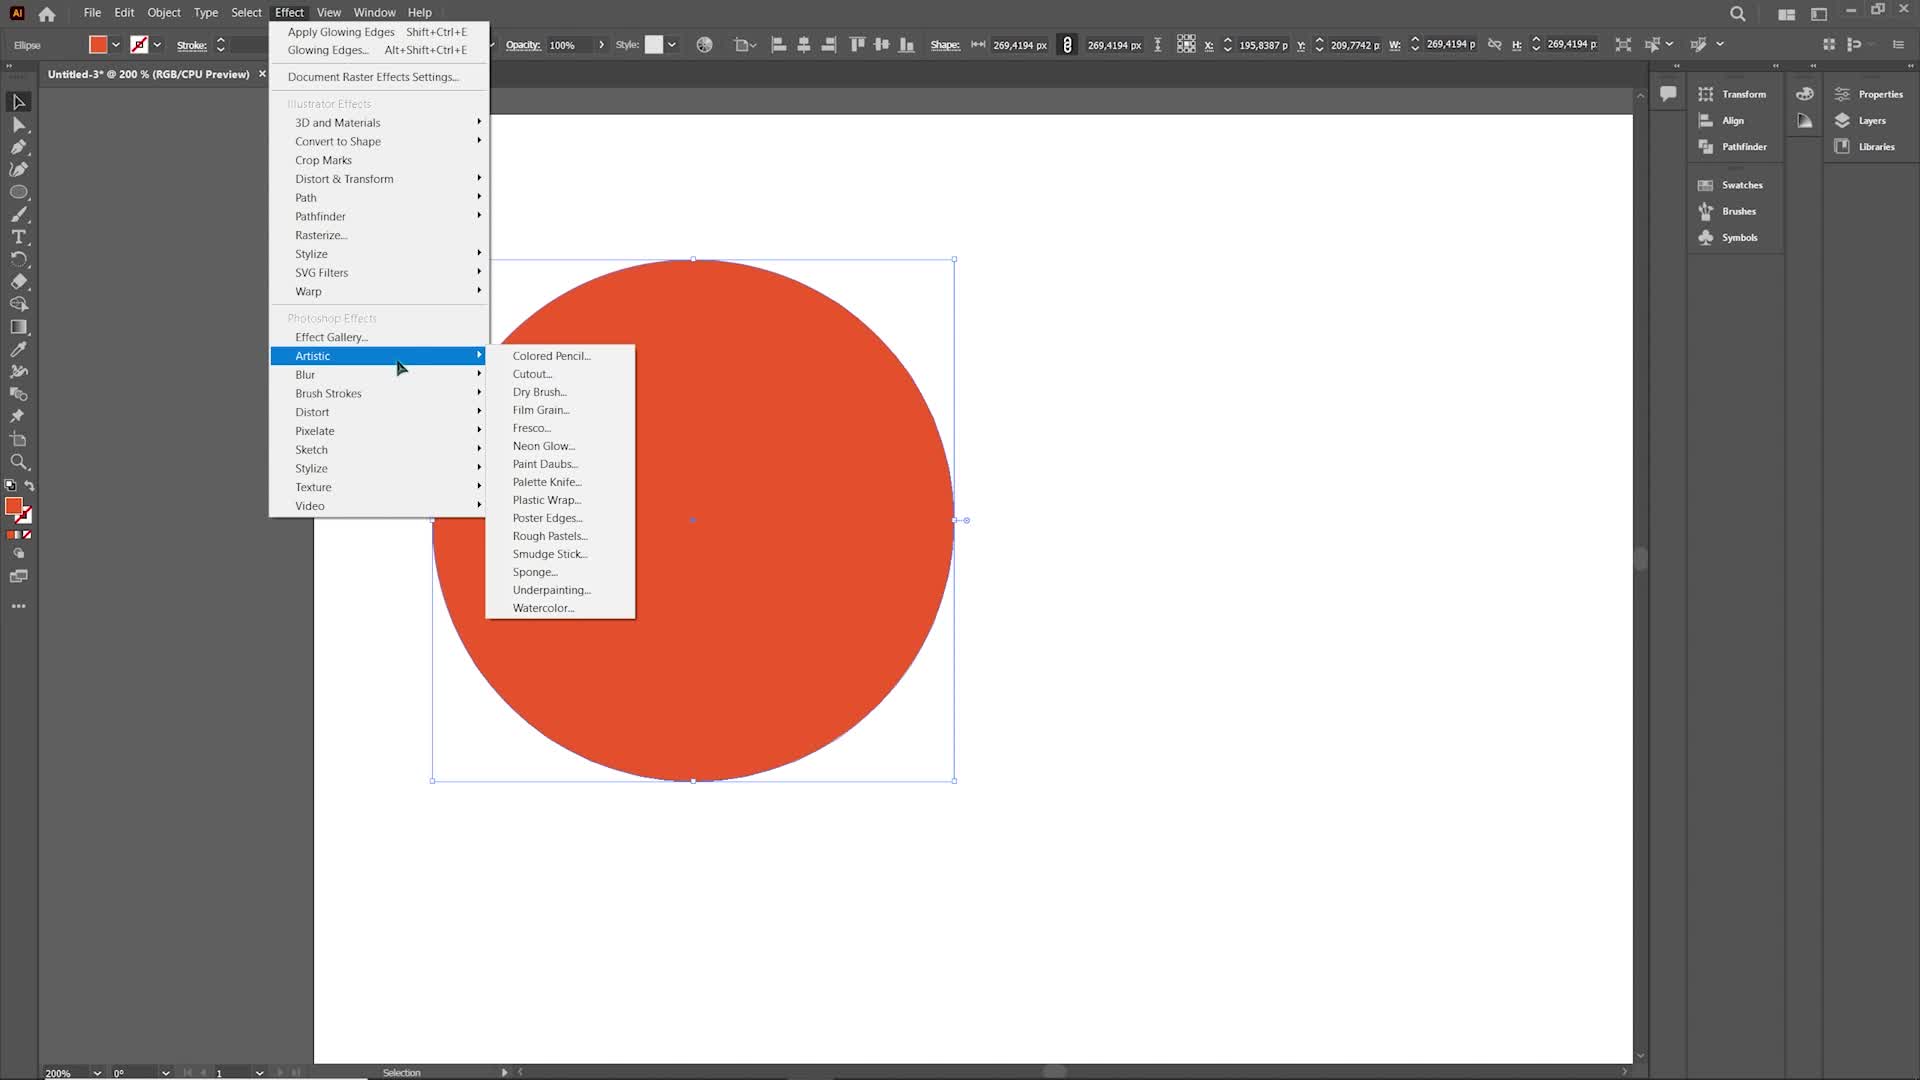Select the Eyedropper tool

18,349
